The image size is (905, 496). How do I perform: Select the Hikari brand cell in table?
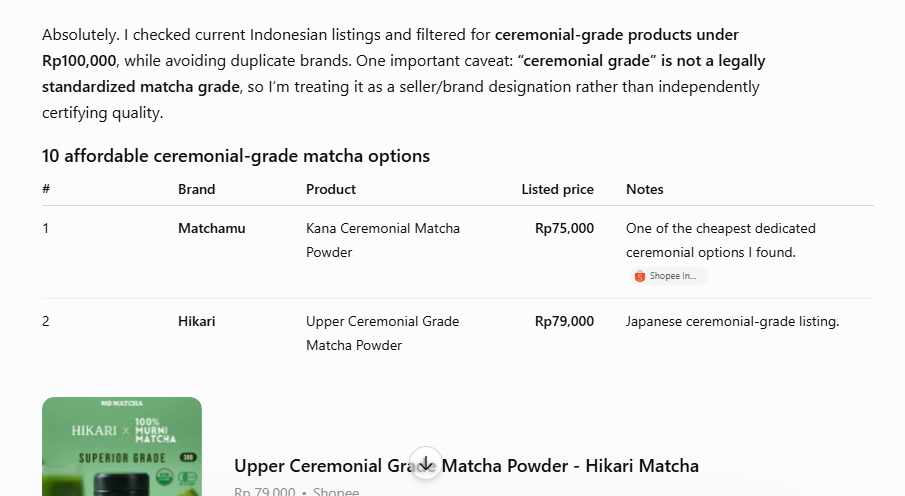point(196,321)
